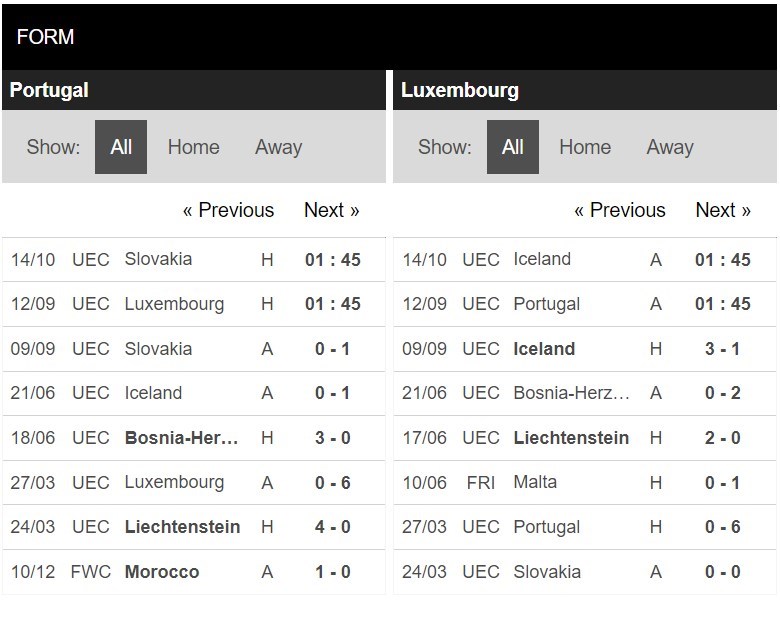This screenshot has height=619, width=780.
Task: Open Luxembourg's 24/03 Slovakia 0 - 0 match
Action: pos(585,572)
